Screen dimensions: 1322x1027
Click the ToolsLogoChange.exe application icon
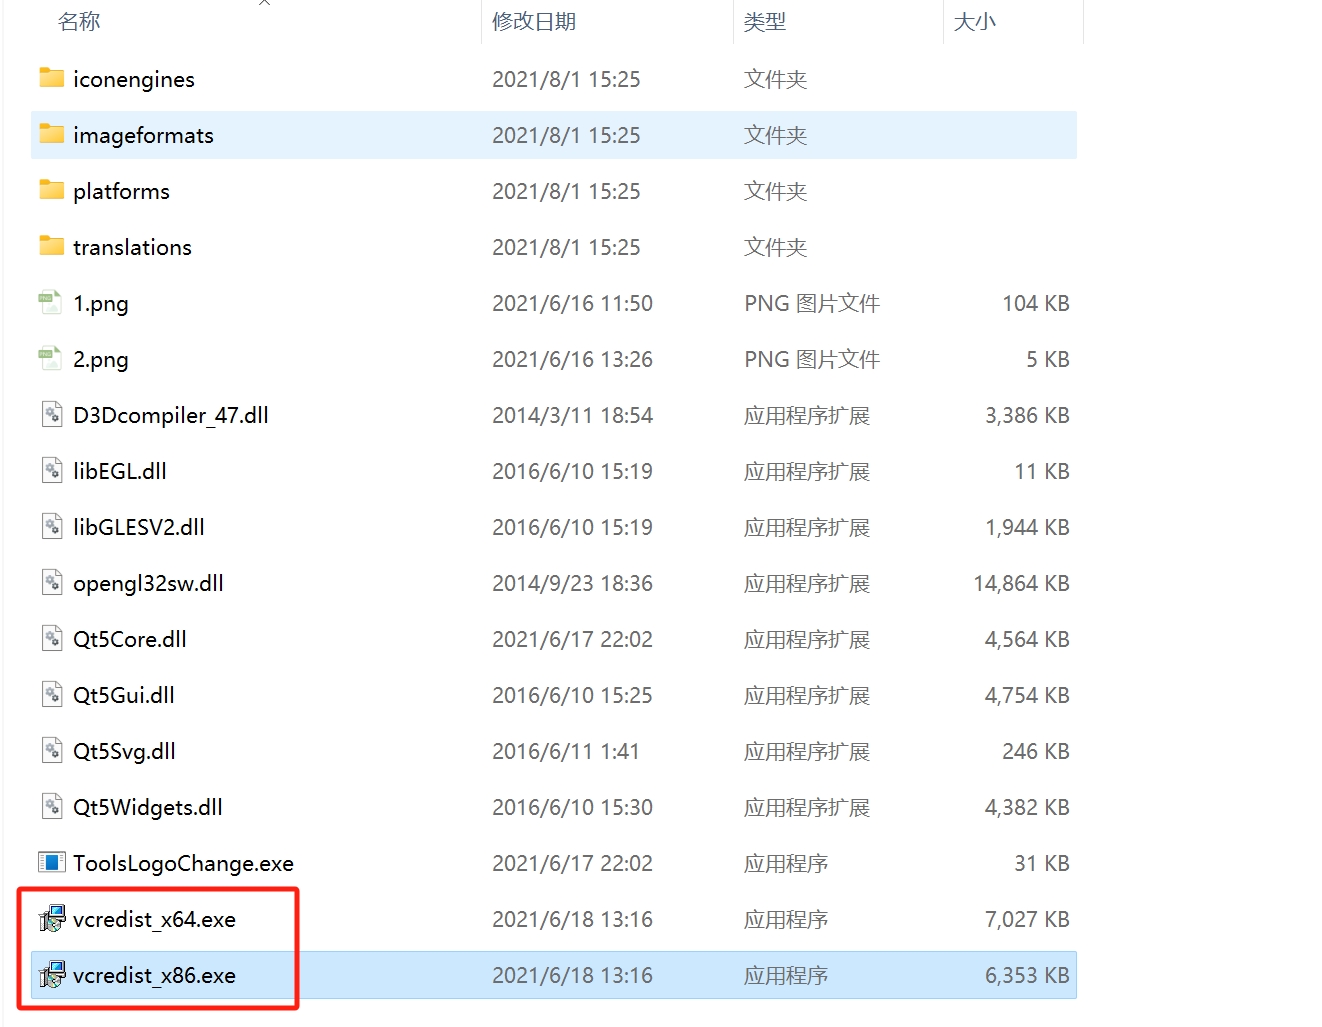(51, 862)
